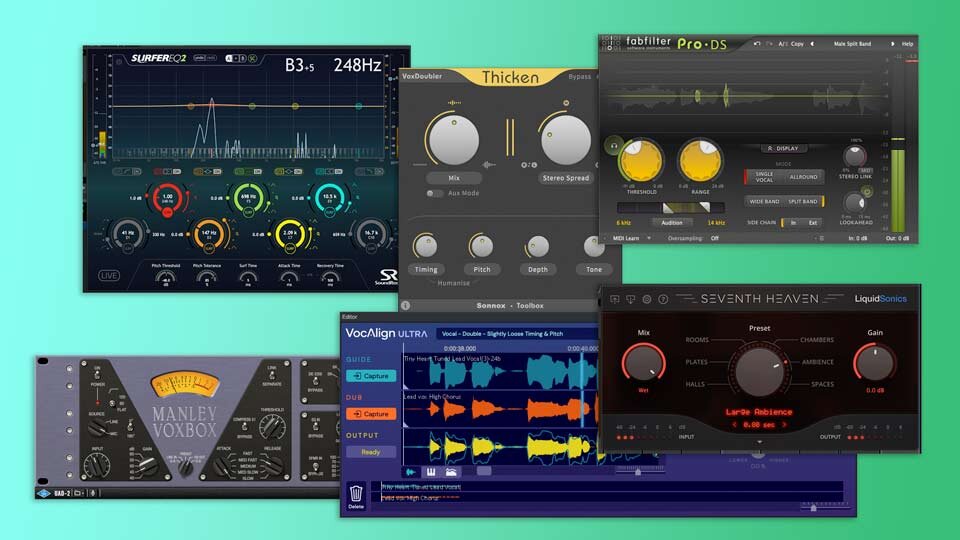Click next reverb arrow in Seventh Heaven
The width and height of the screenshot is (960, 540).
(784, 424)
